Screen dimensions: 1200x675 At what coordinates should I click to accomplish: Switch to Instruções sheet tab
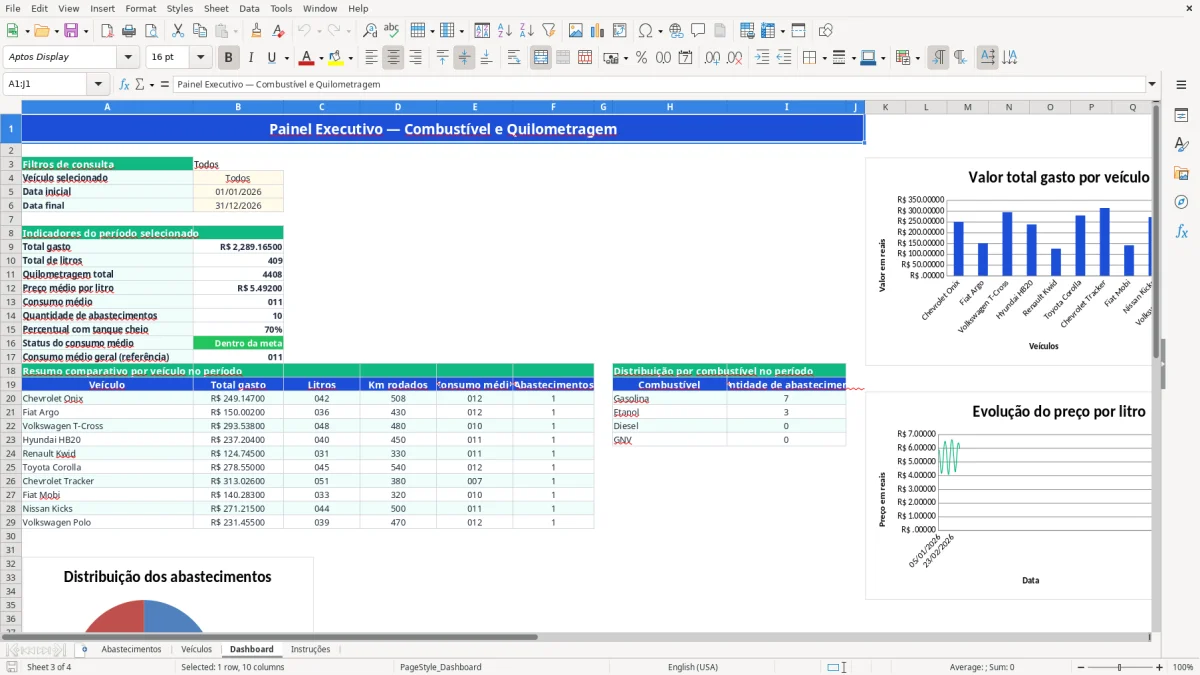point(310,649)
